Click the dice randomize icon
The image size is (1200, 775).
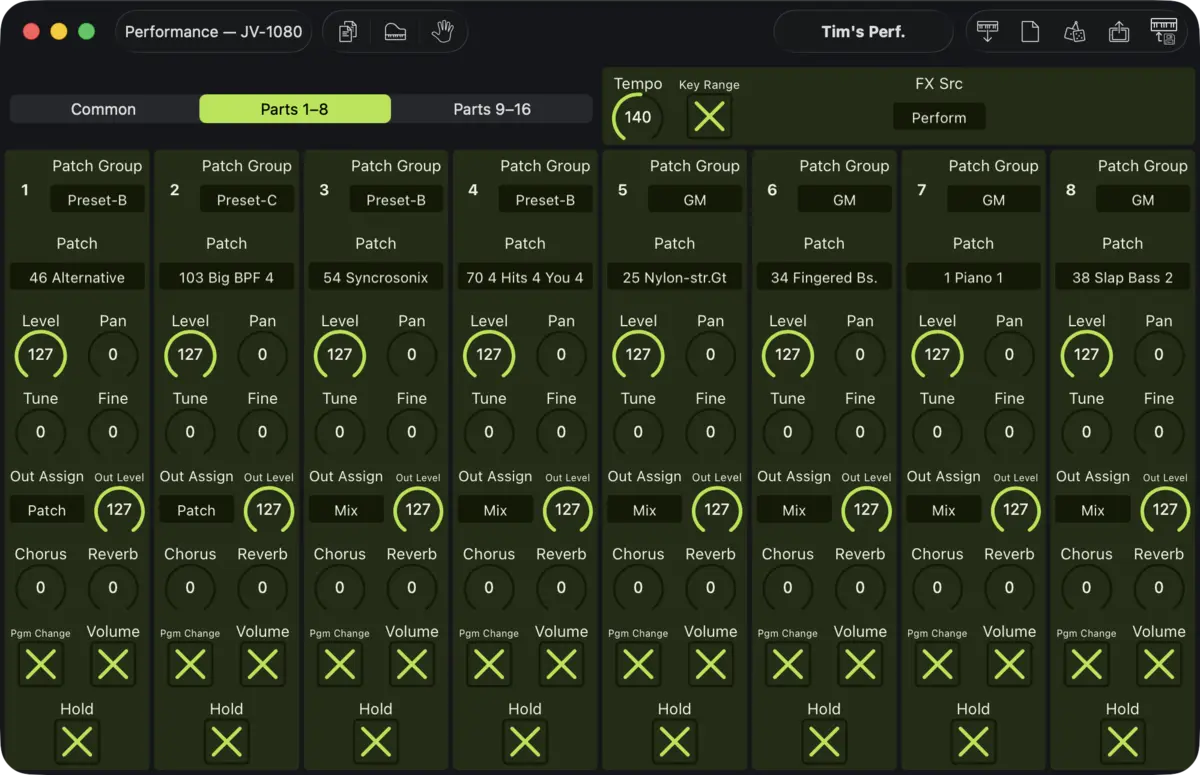pos(1075,32)
